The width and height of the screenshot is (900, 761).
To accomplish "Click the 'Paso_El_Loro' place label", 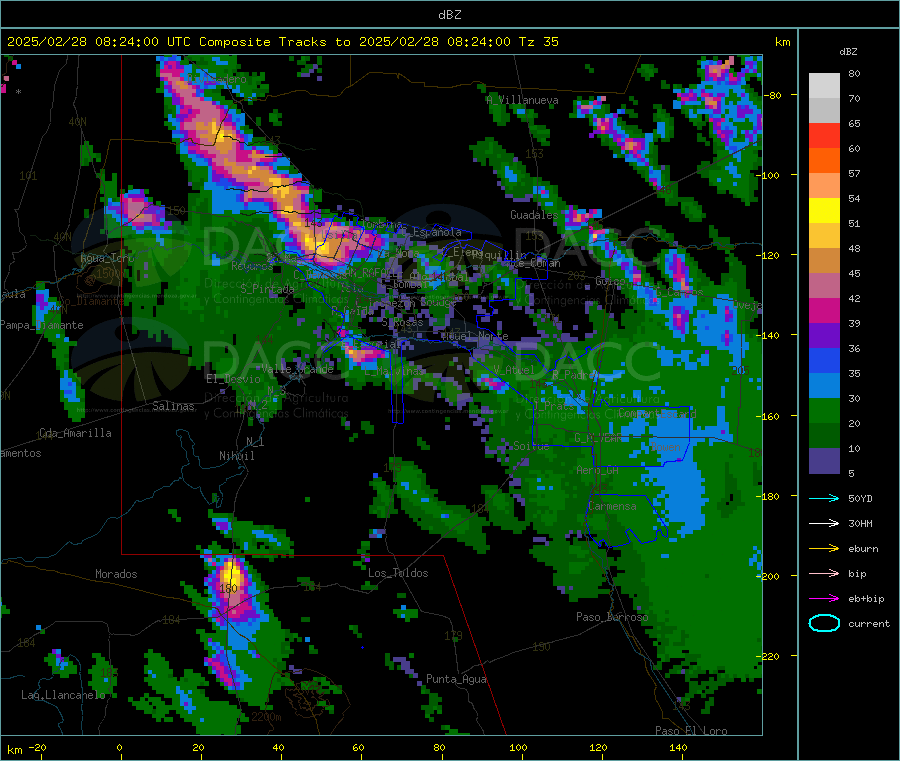I will point(691,731).
